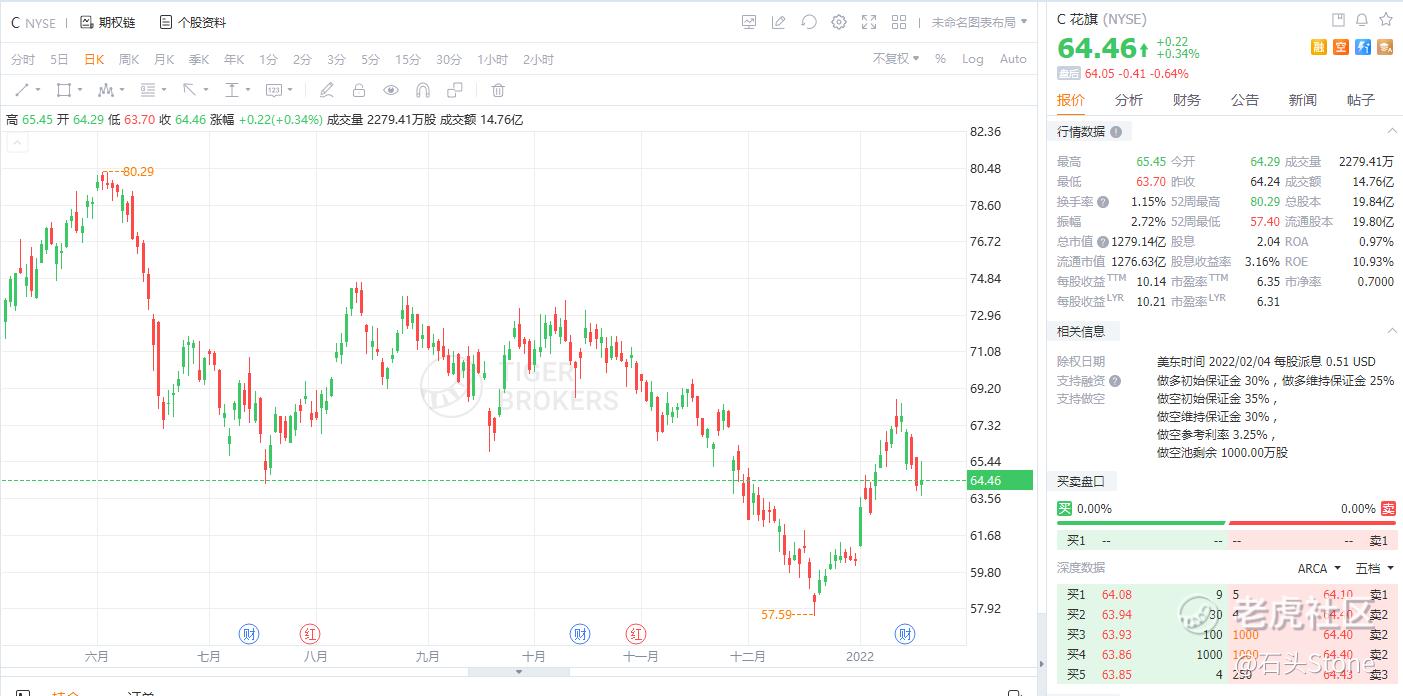The image size is (1403, 696).
Task: Select the trend line drawing tool
Action: tap(22, 90)
